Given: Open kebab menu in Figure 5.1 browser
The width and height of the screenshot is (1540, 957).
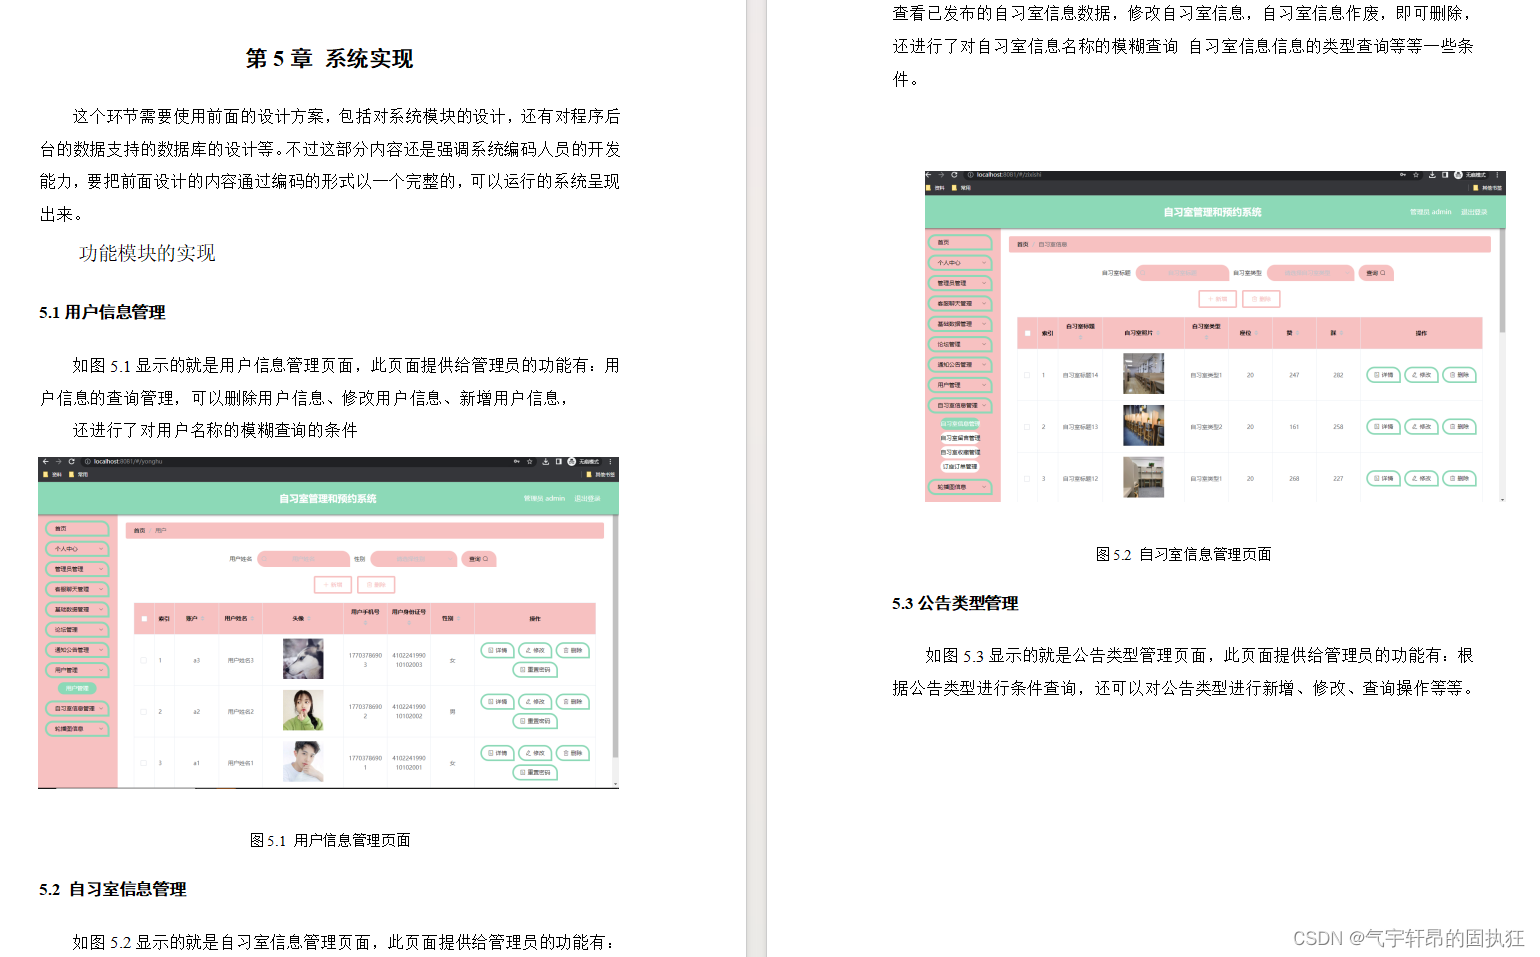Looking at the screenshot, I should point(610,462).
